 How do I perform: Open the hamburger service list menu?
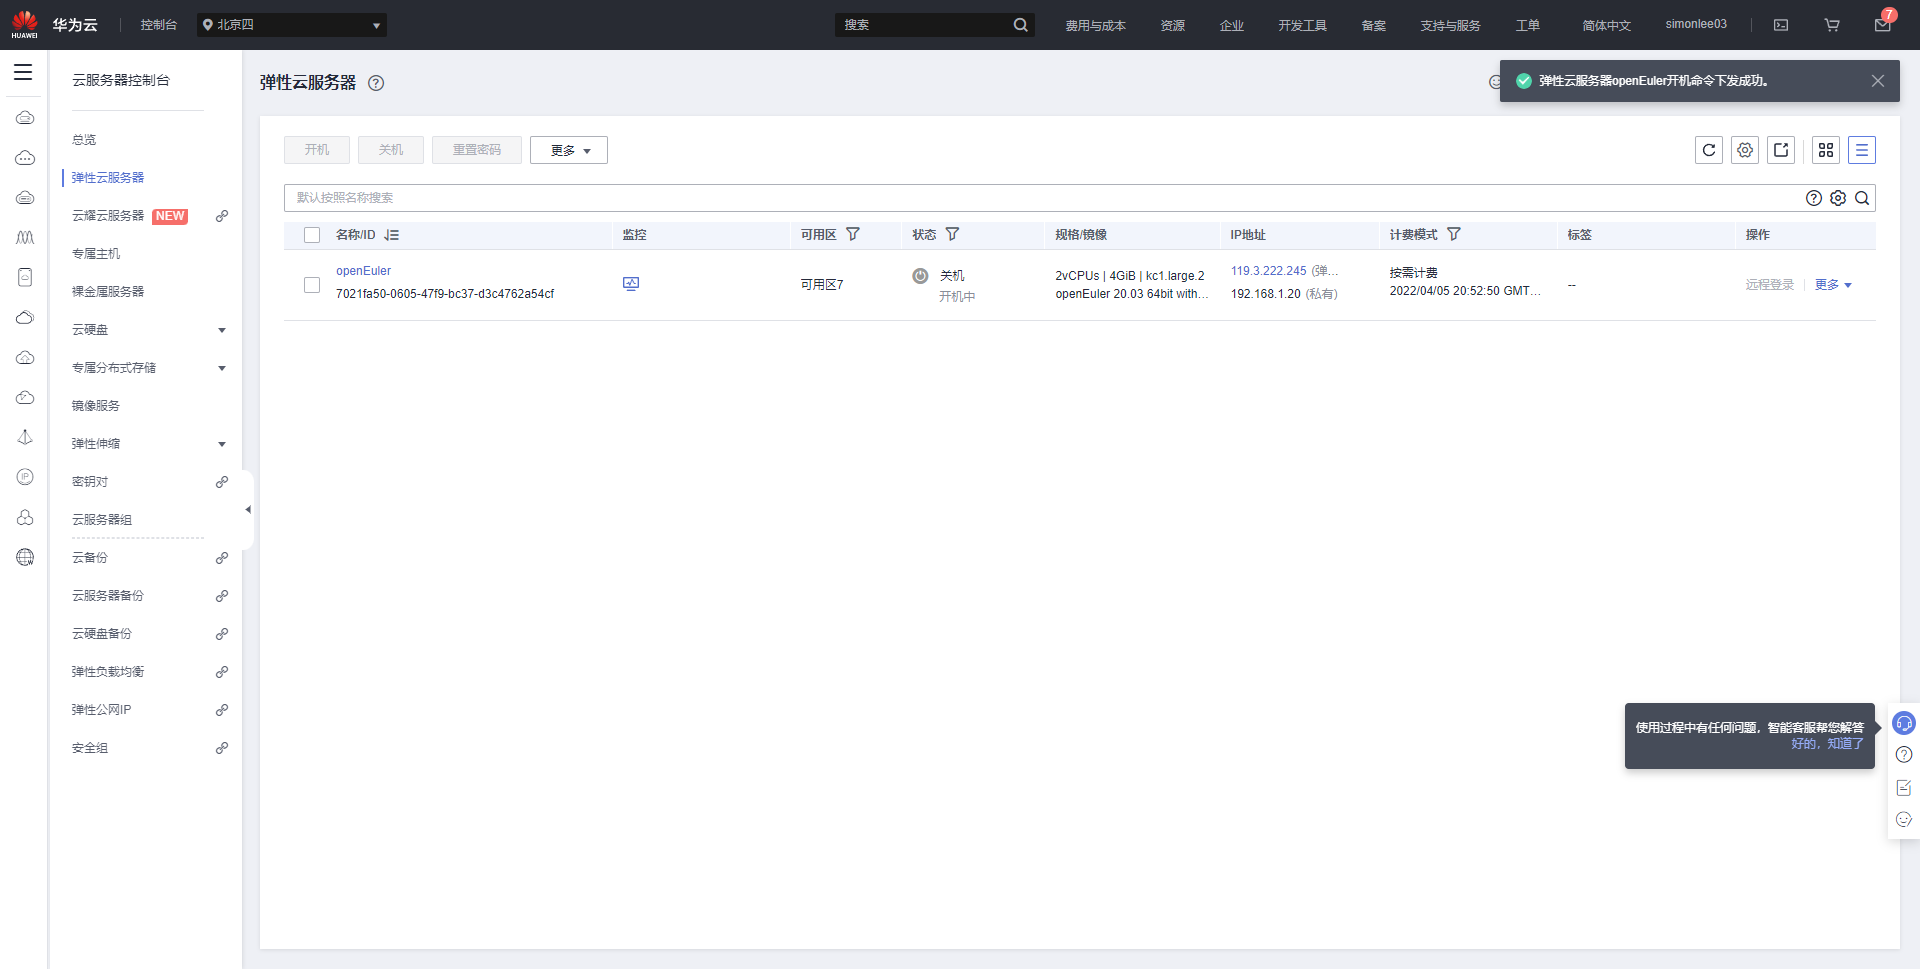pos(23,72)
